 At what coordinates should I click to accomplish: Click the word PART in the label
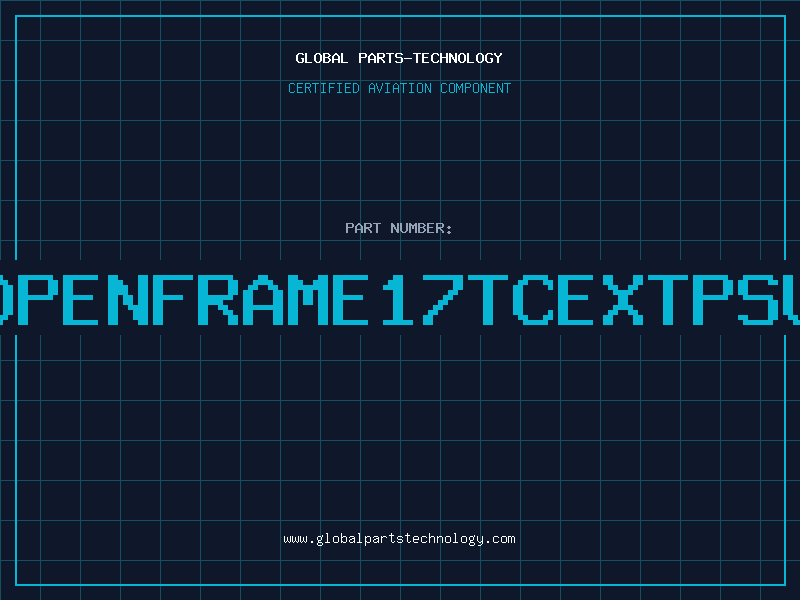click(363, 228)
